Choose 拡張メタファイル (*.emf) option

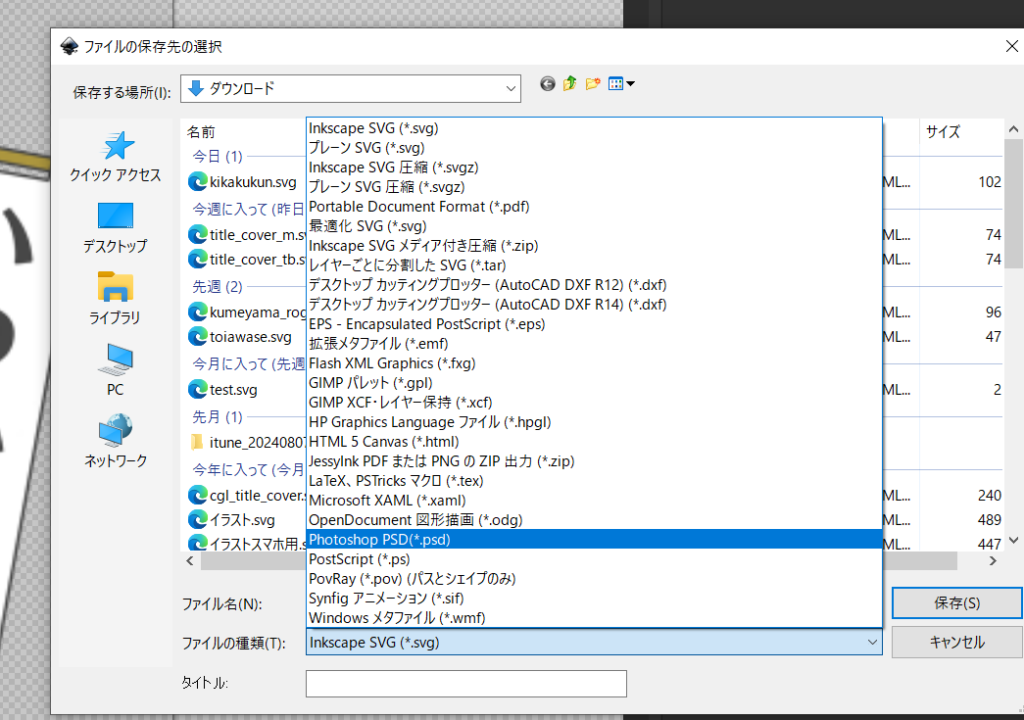[594, 344]
